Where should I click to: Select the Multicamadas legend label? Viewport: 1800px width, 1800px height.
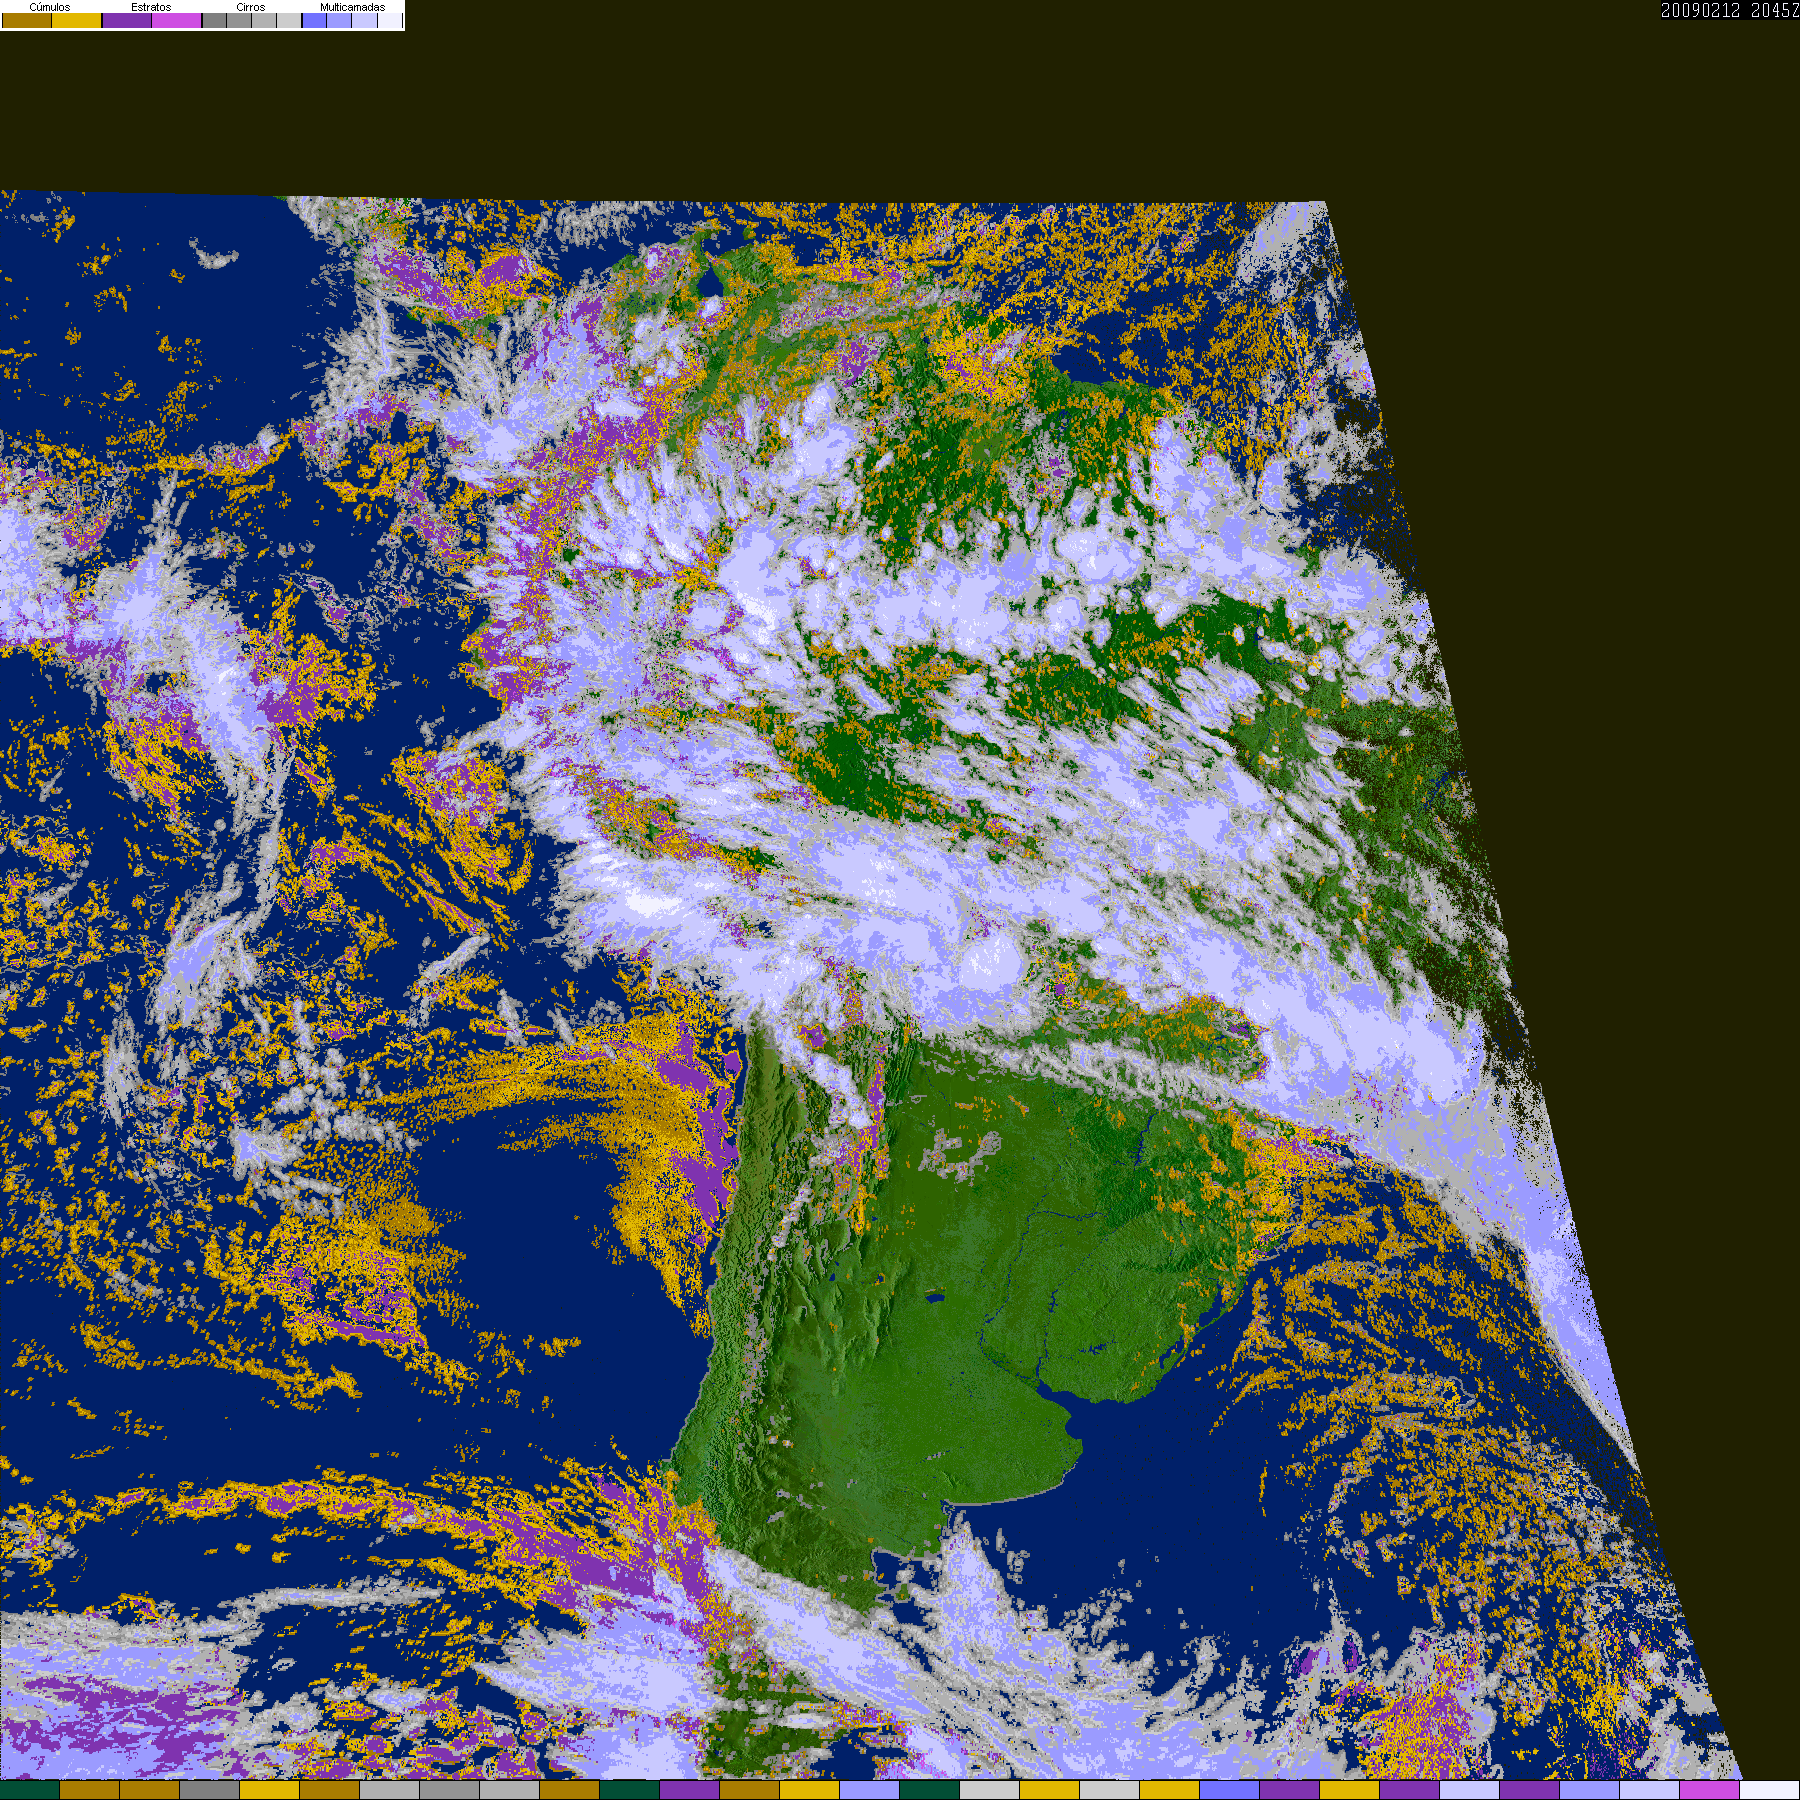click(352, 7)
